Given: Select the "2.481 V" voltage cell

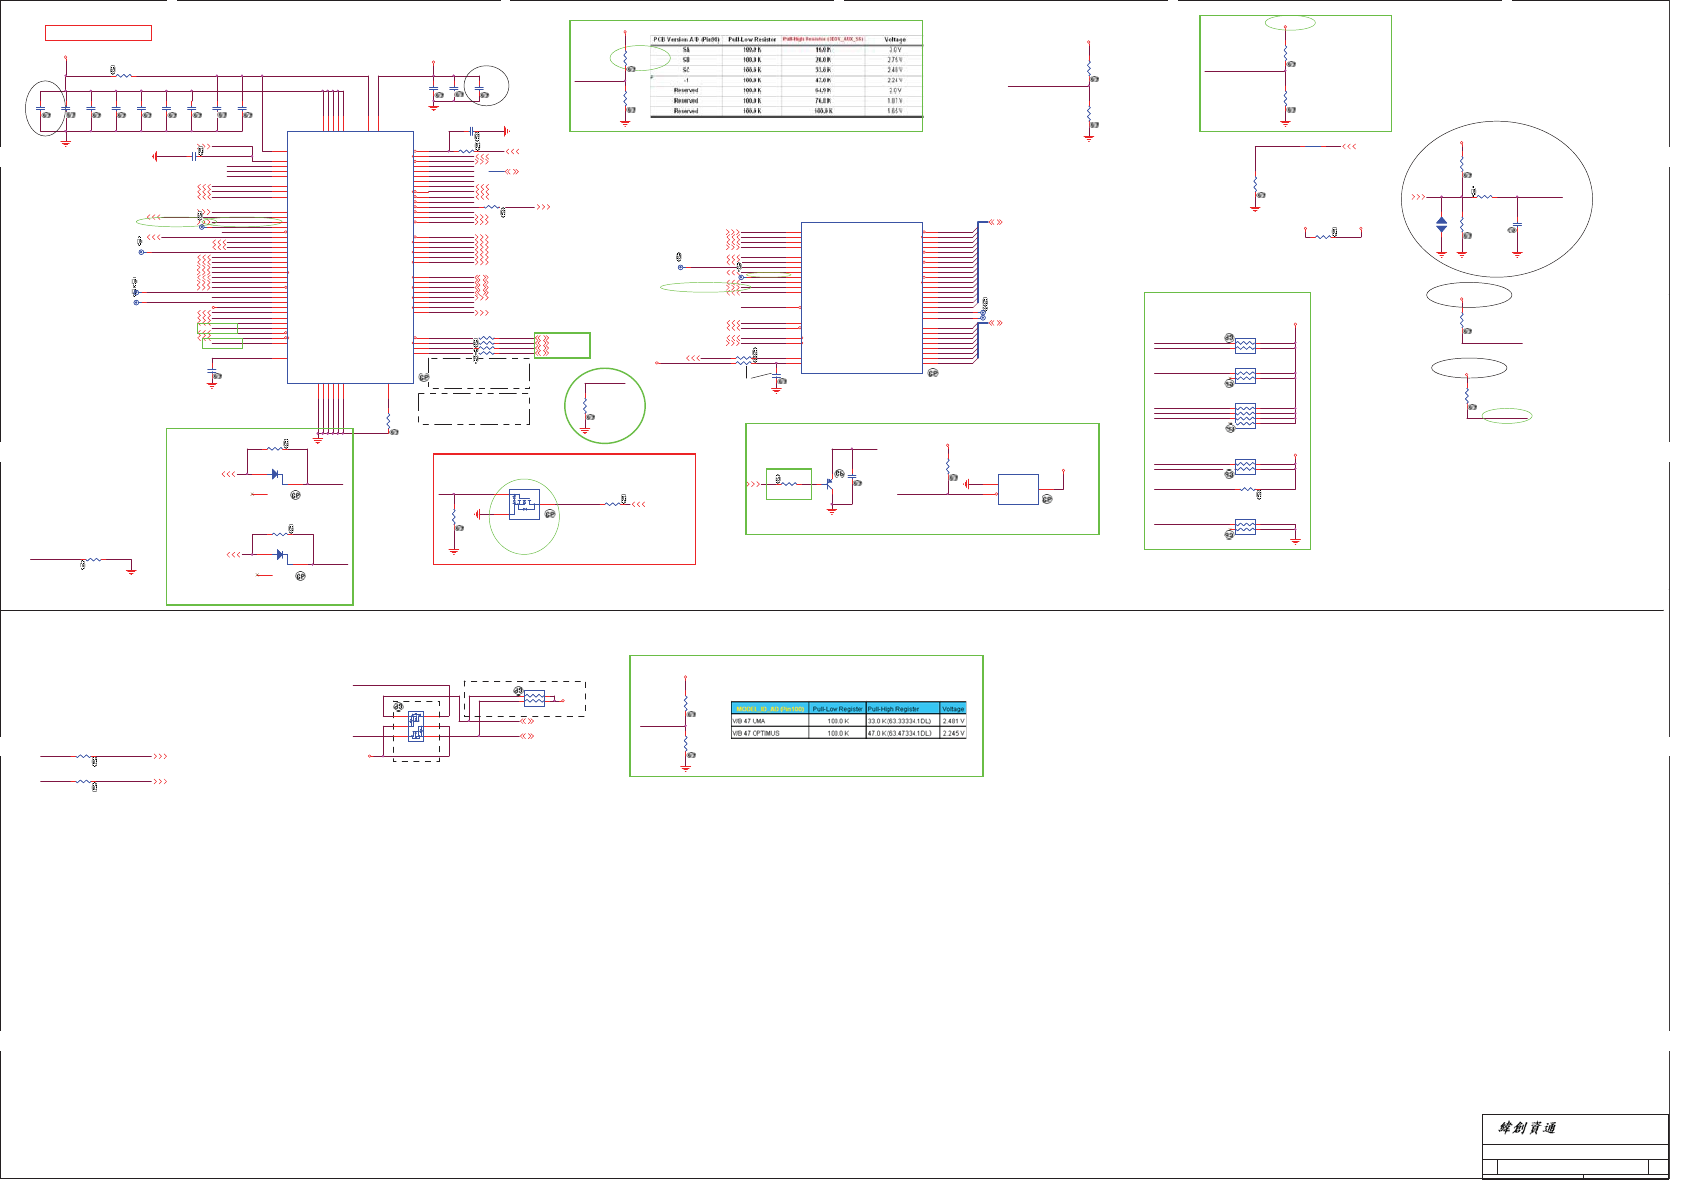Looking at the screenshot, I should 953,721.
